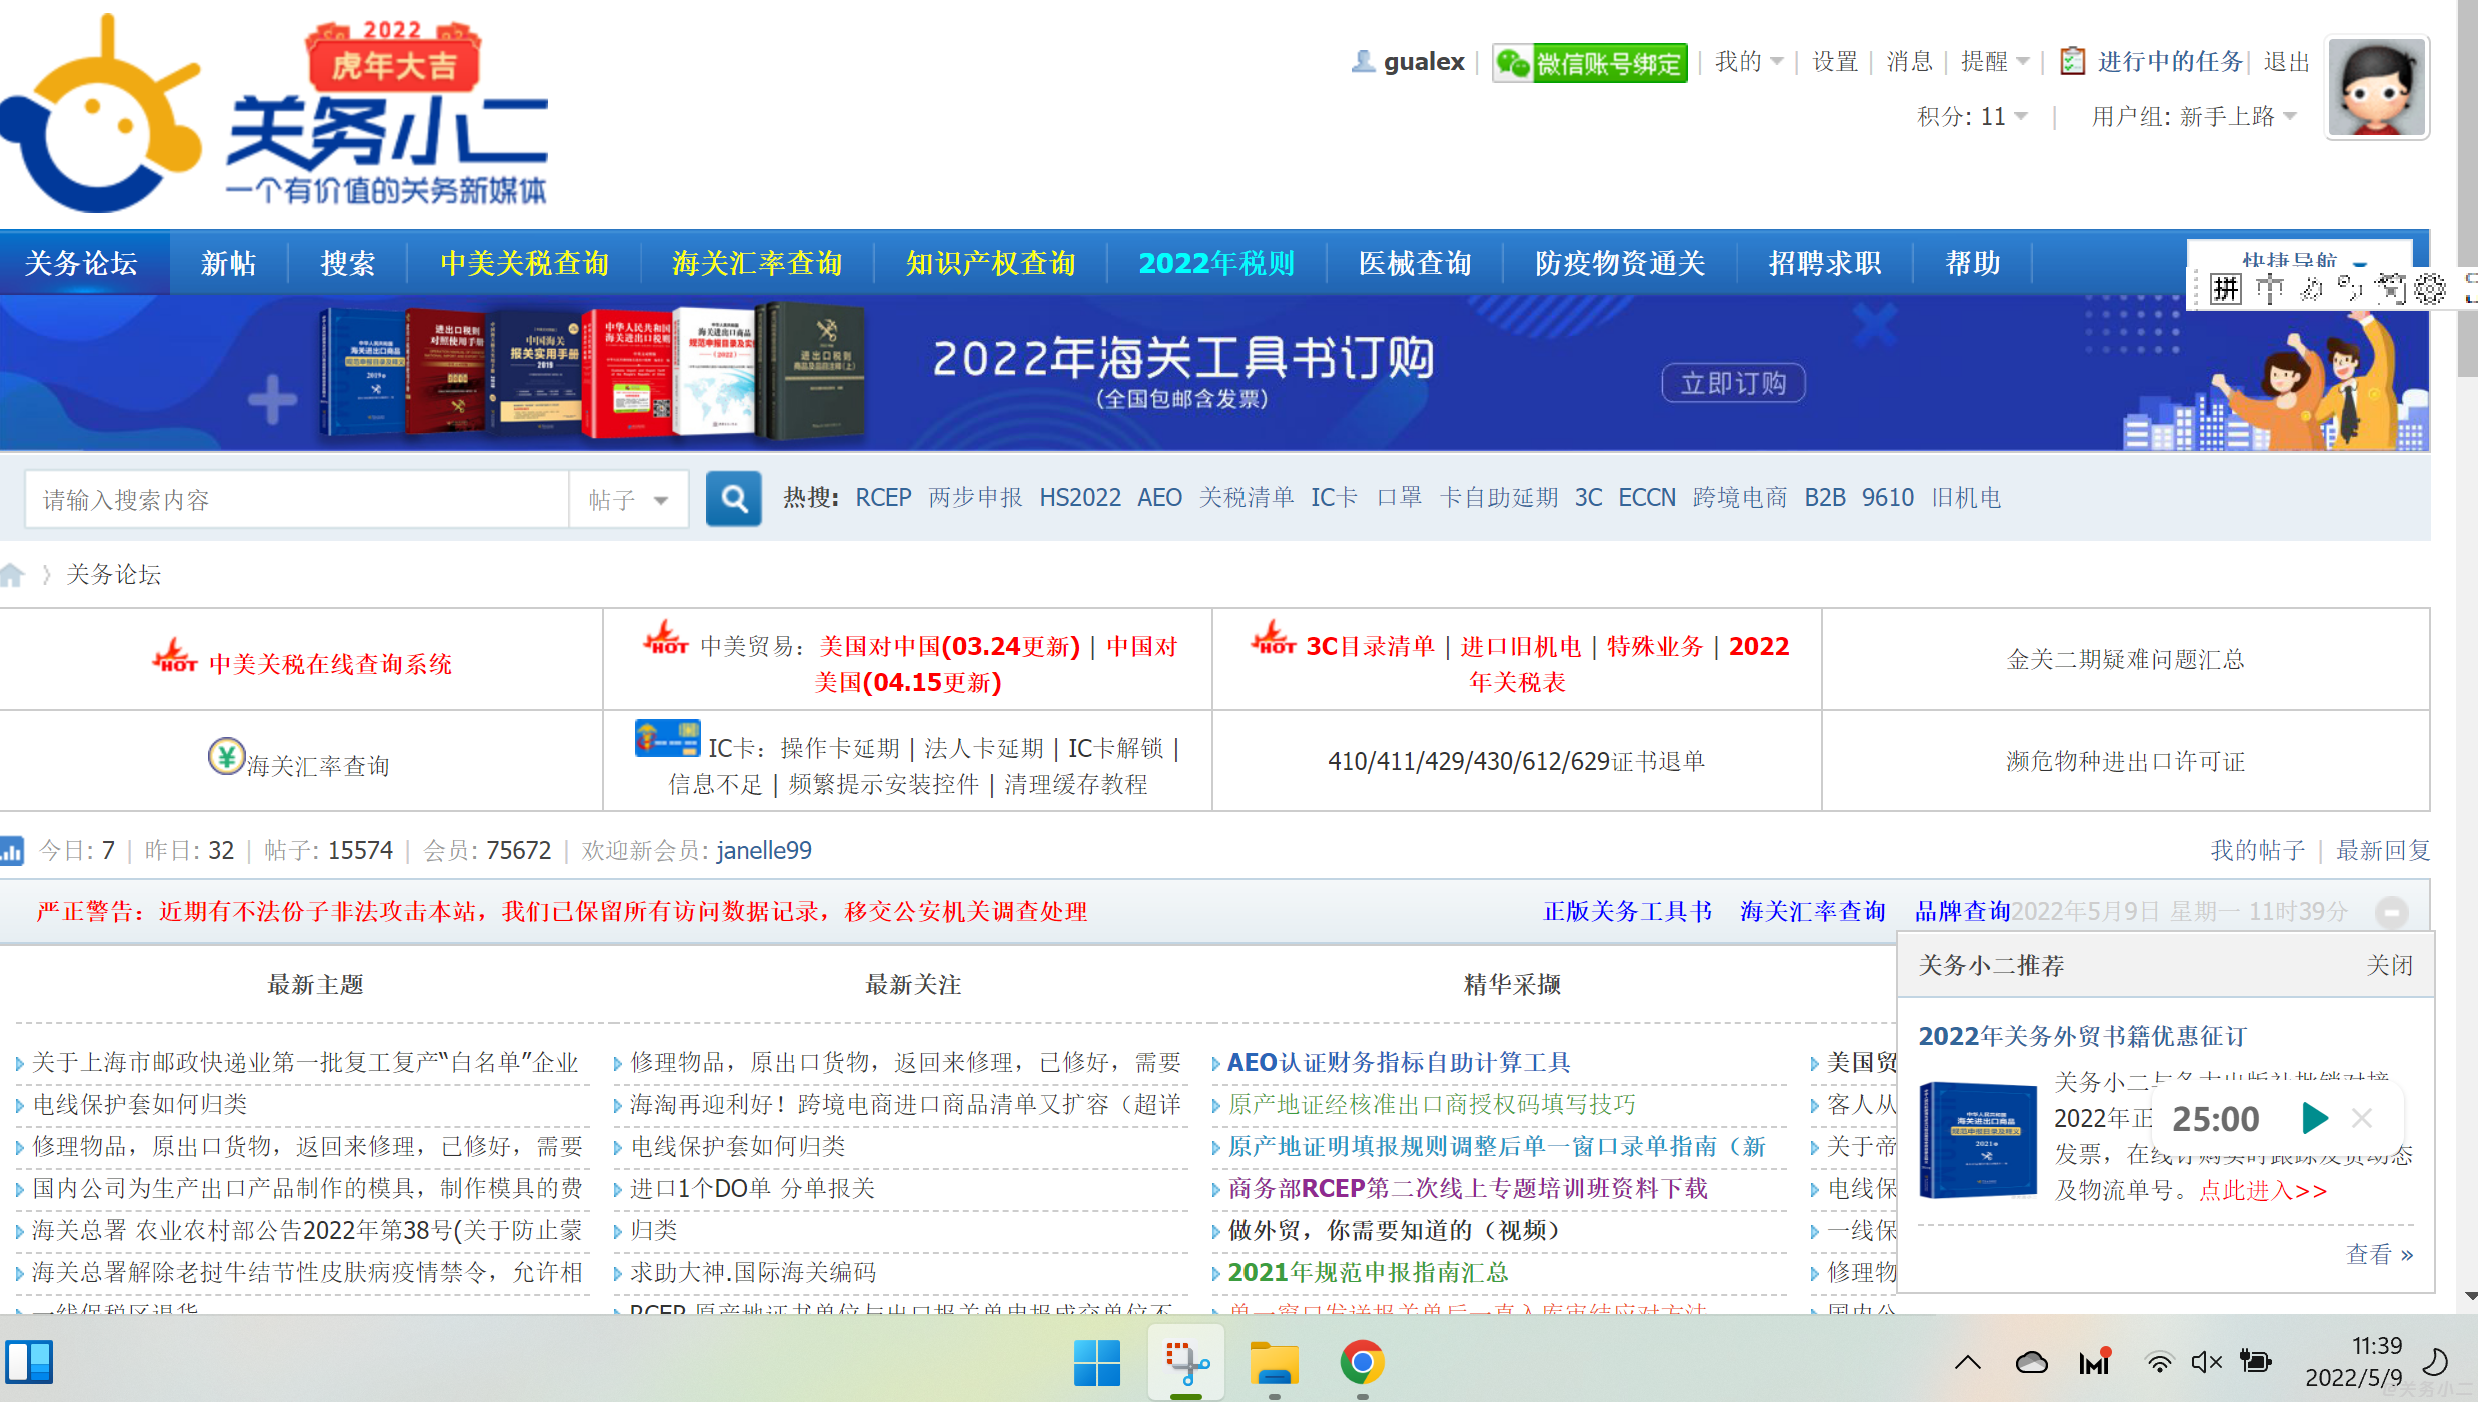Click 点此进入>> link in popup
This screenshot has height=1402, width=2478.
click(x=2263, y=1190)
